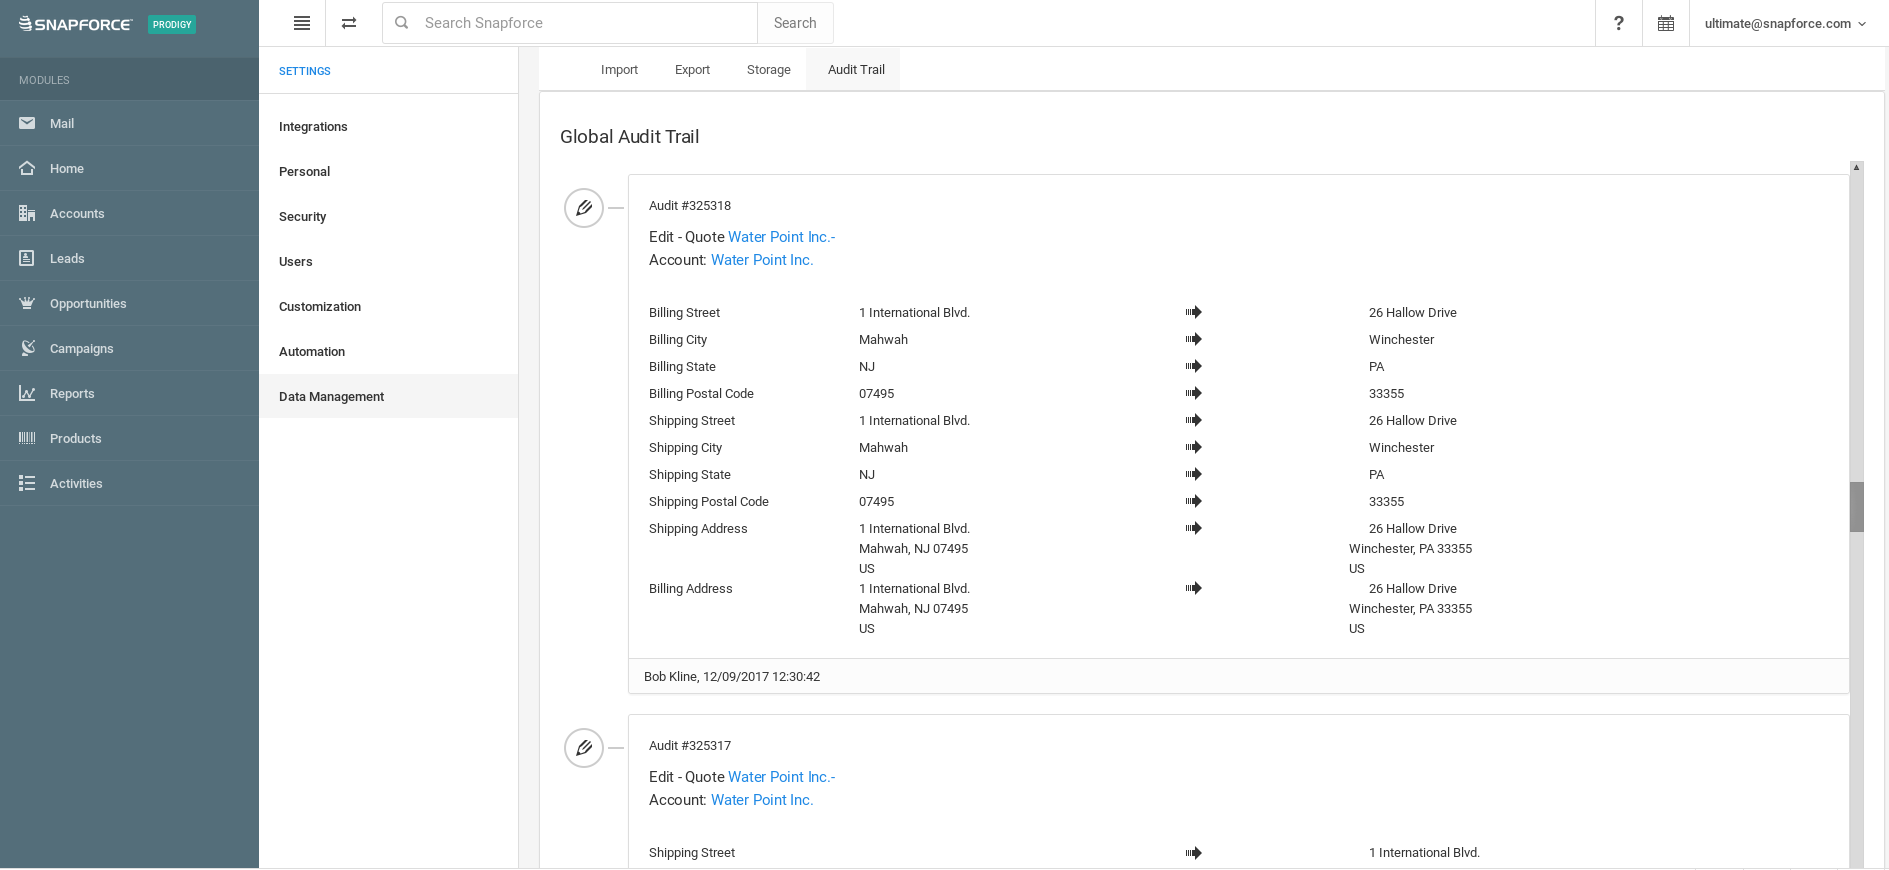Open the calendar icon in top bar
The height and width of the screenshot is (870, 1889).
tap(1666, 23)
